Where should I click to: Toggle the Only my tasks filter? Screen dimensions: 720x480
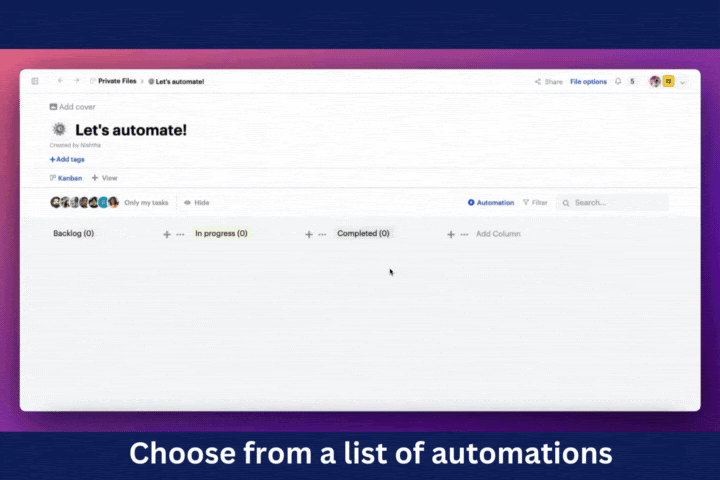pos(146,202)
